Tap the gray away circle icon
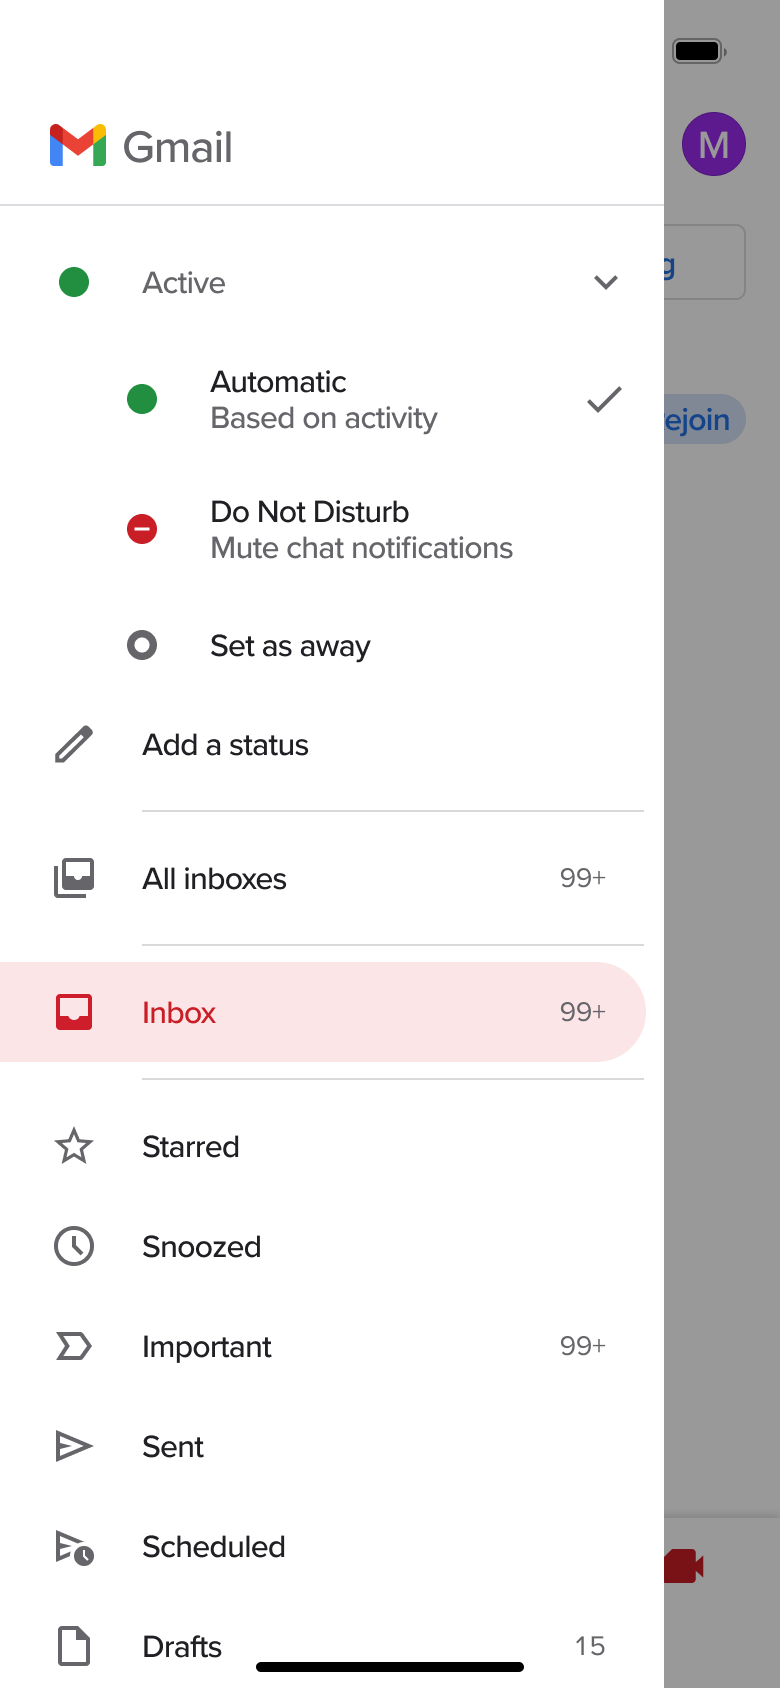Viewport: 780px width, 1688px height. [x=142, y=645]
